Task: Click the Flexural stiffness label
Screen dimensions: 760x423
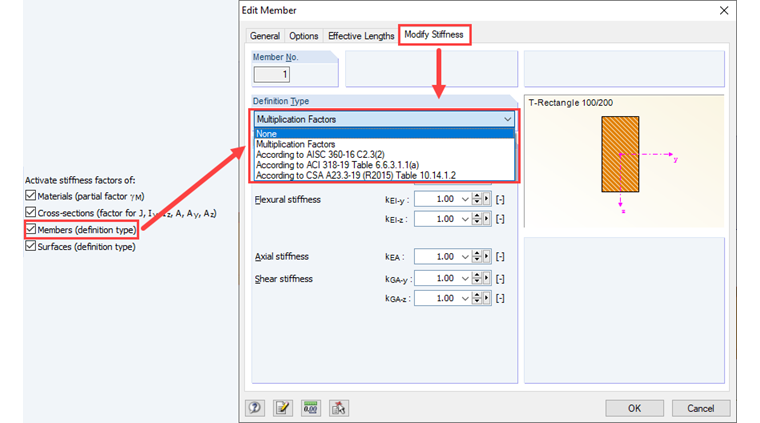Action: [287, 200]
